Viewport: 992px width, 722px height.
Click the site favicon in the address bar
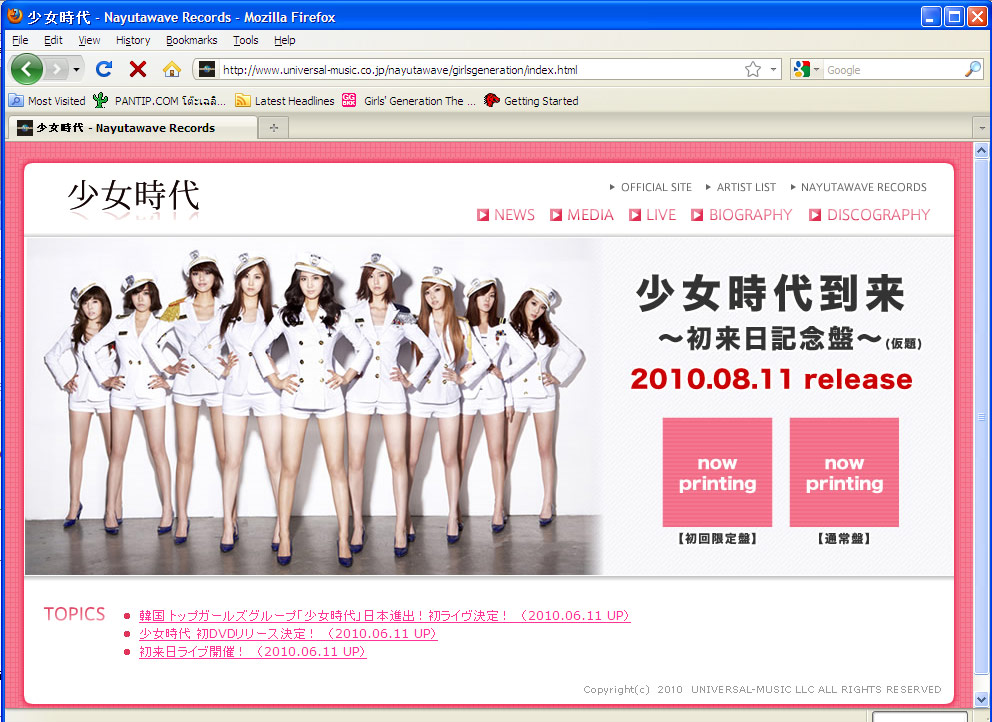(207, 70)
